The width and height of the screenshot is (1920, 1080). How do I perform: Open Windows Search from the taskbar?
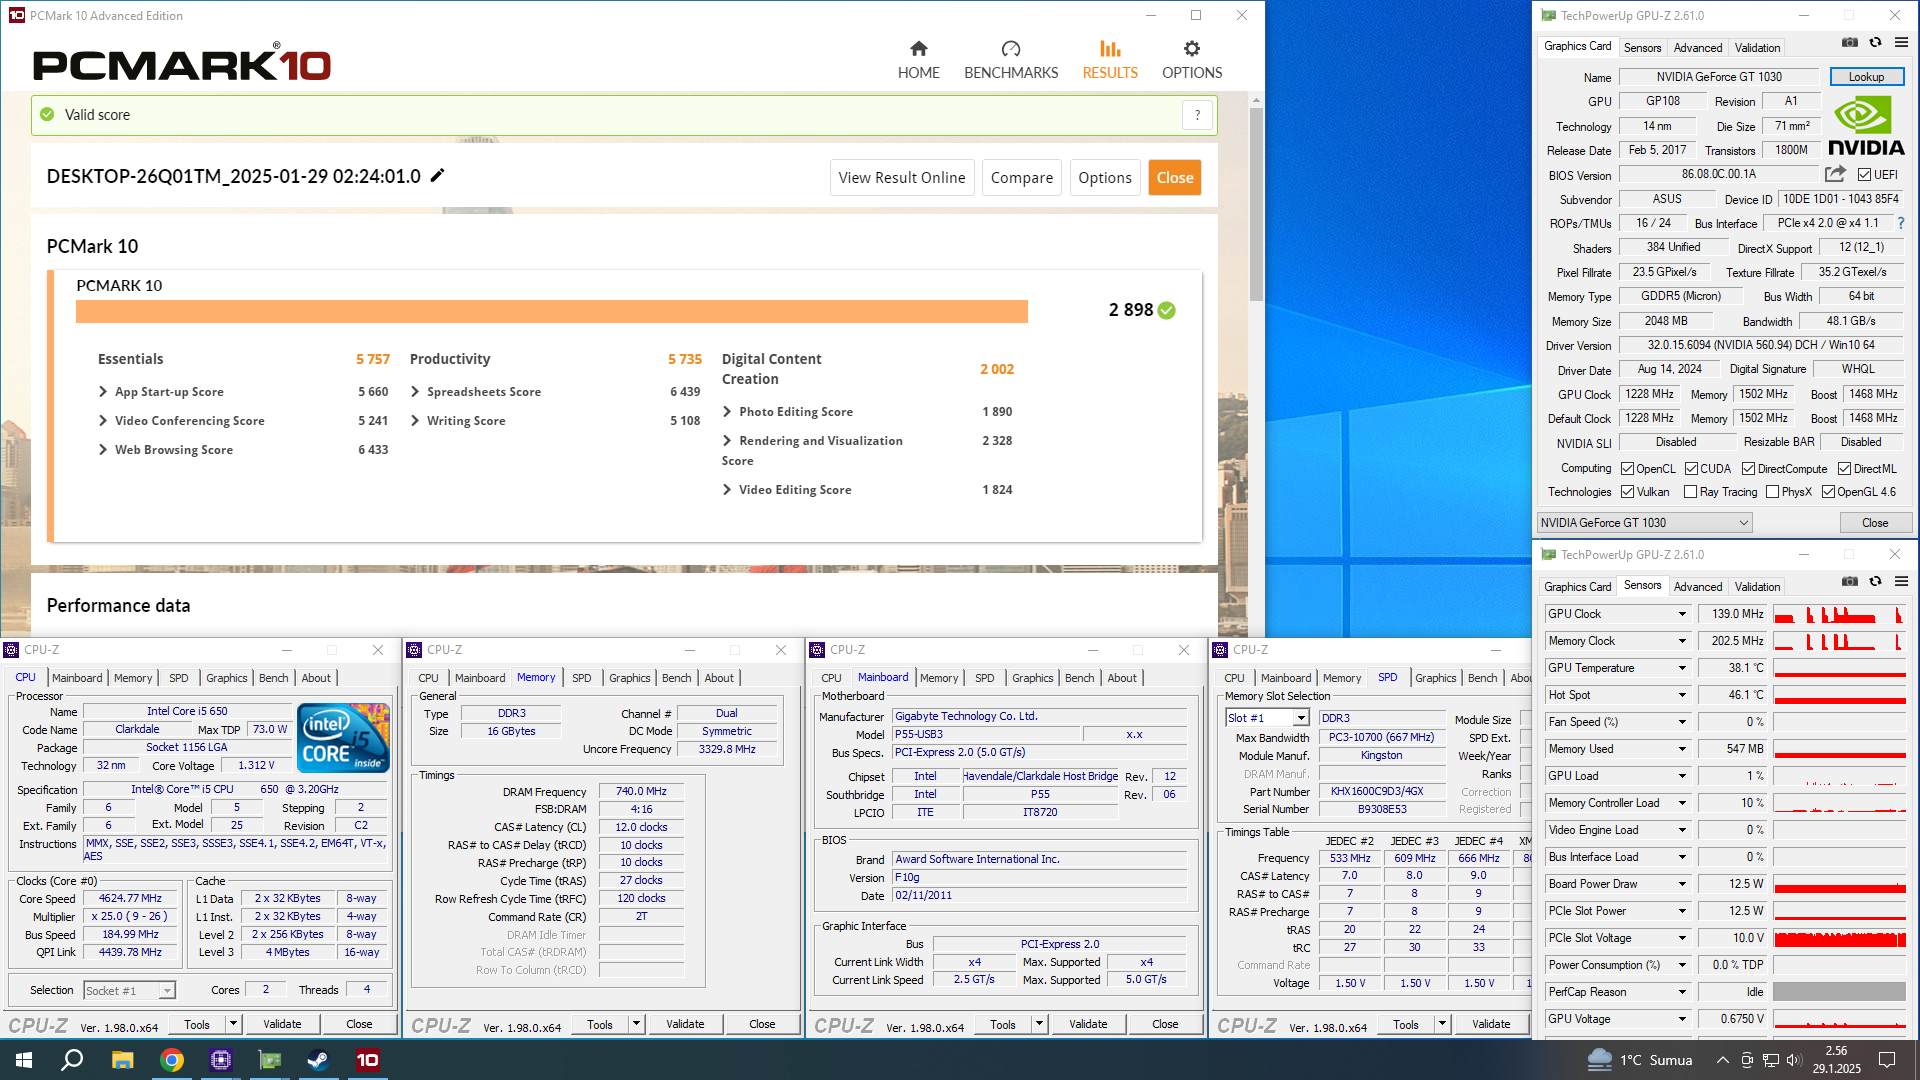72,1060
